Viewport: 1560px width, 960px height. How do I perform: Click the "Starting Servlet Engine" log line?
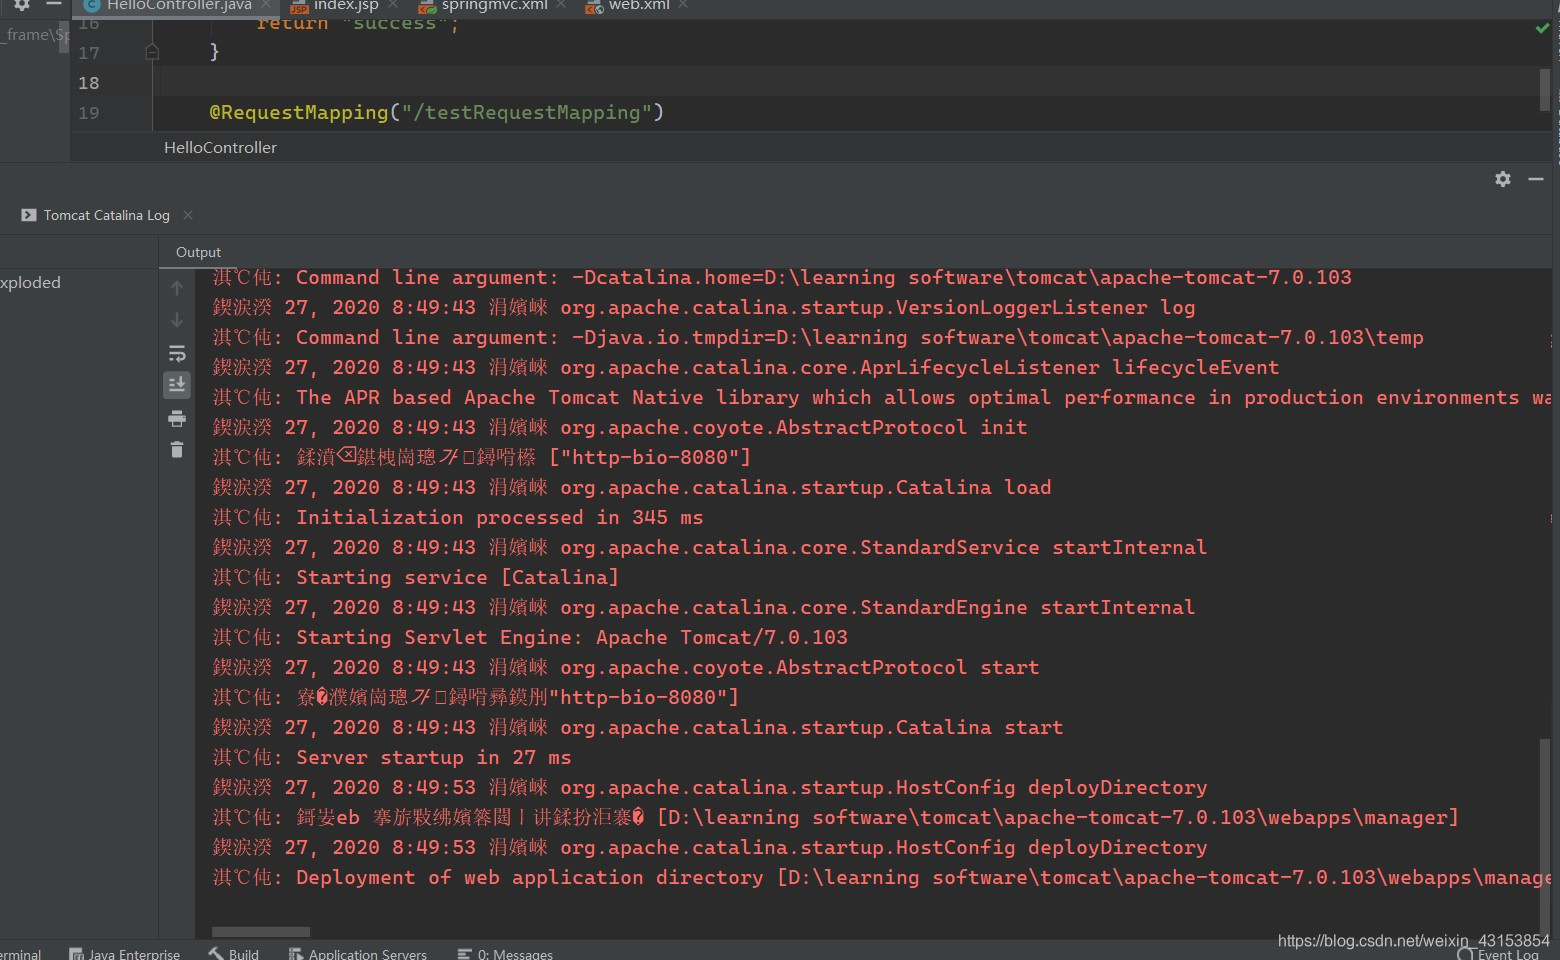click(x=530, y=637)
